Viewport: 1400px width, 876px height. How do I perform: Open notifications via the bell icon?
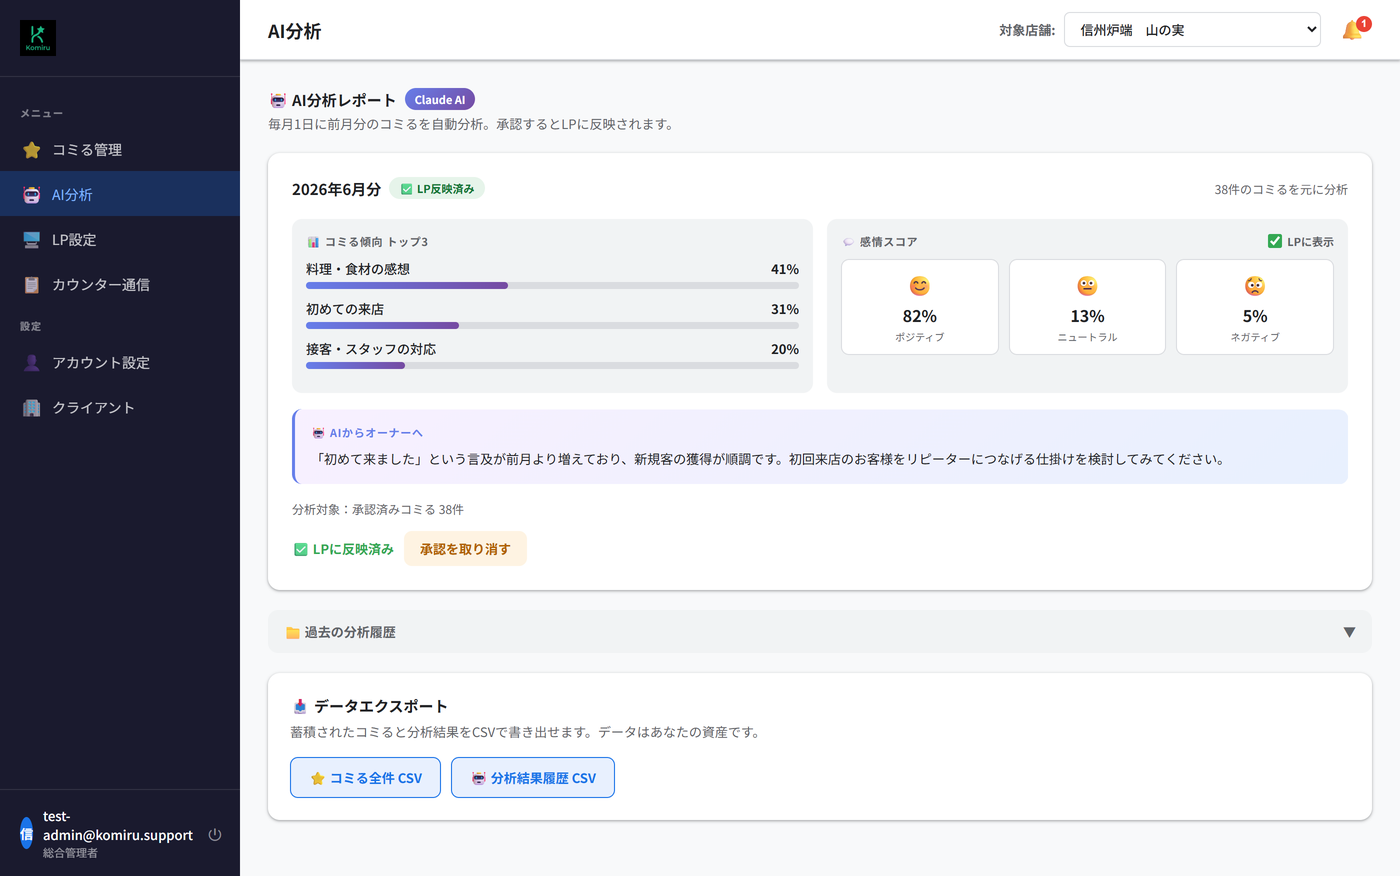click(1352, 31)
